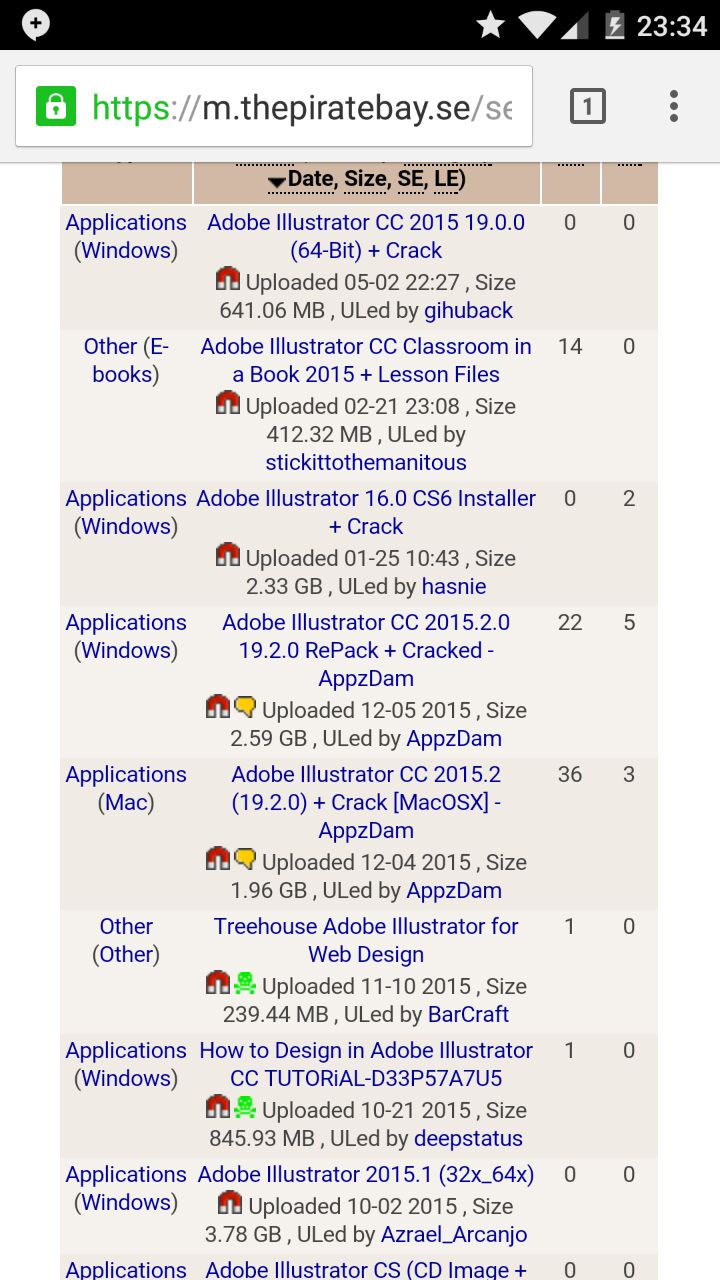Click magnet icon for Illustrator 16.0 CS6 Installer

coord(228,555)
